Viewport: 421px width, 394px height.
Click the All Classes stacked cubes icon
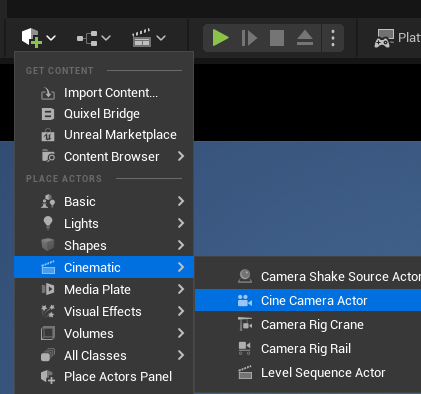click(48, 355)
